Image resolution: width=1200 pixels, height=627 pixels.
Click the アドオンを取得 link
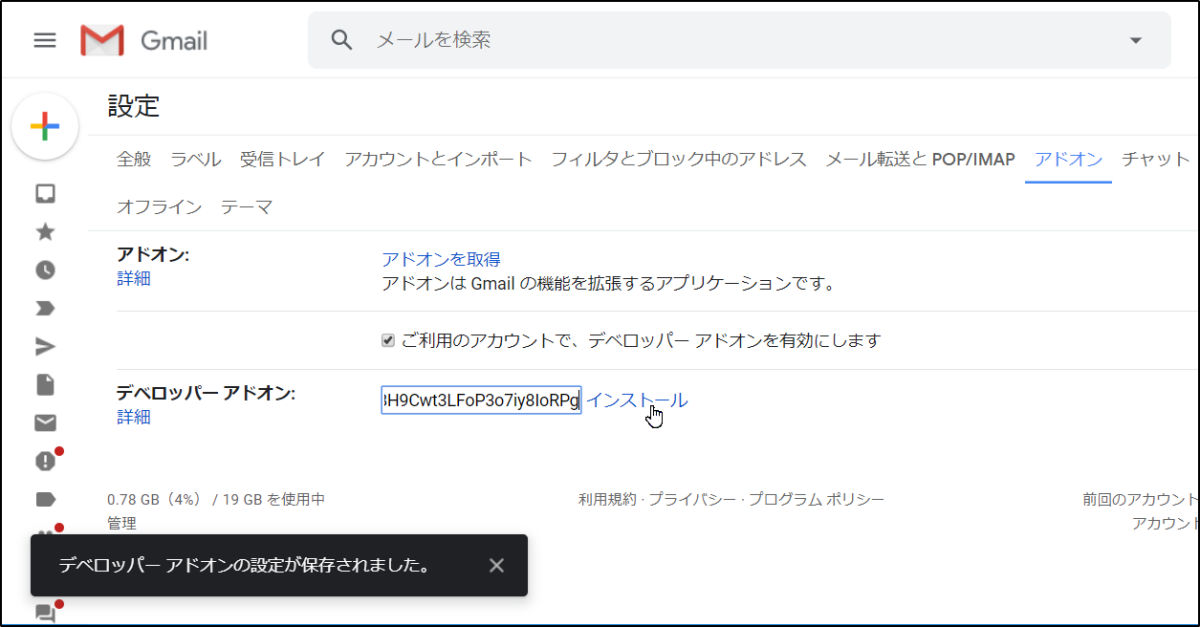coord(441,260)
